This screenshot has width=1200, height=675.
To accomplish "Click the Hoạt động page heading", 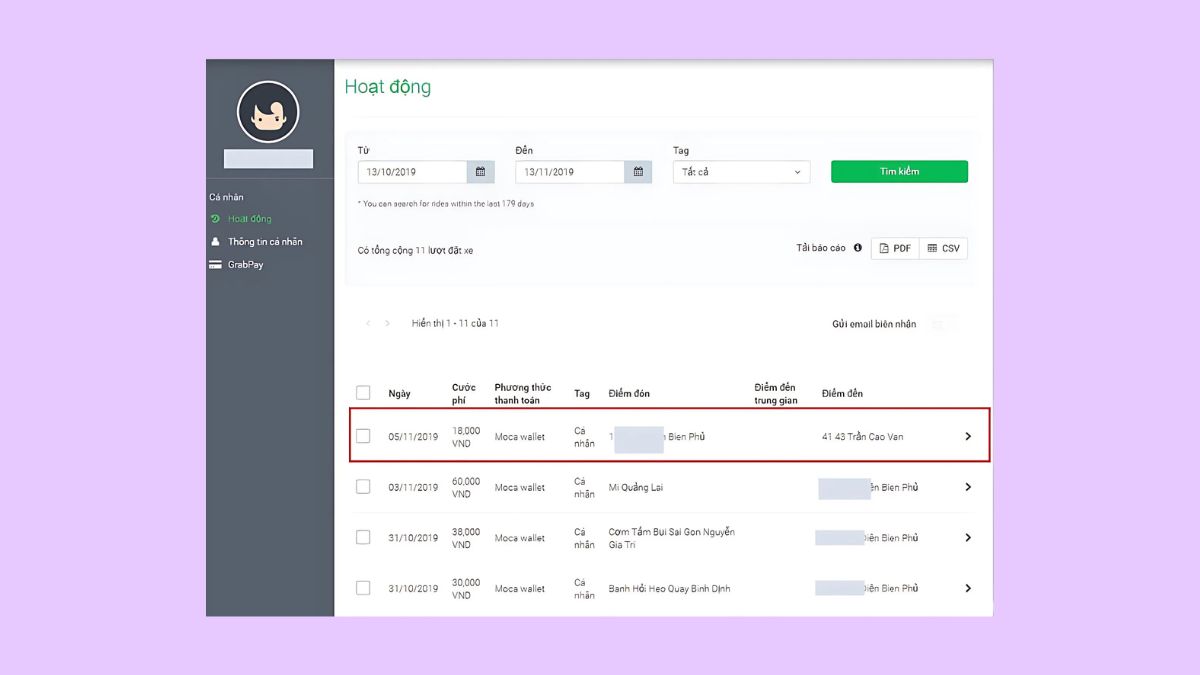I will tap(388, 87).
